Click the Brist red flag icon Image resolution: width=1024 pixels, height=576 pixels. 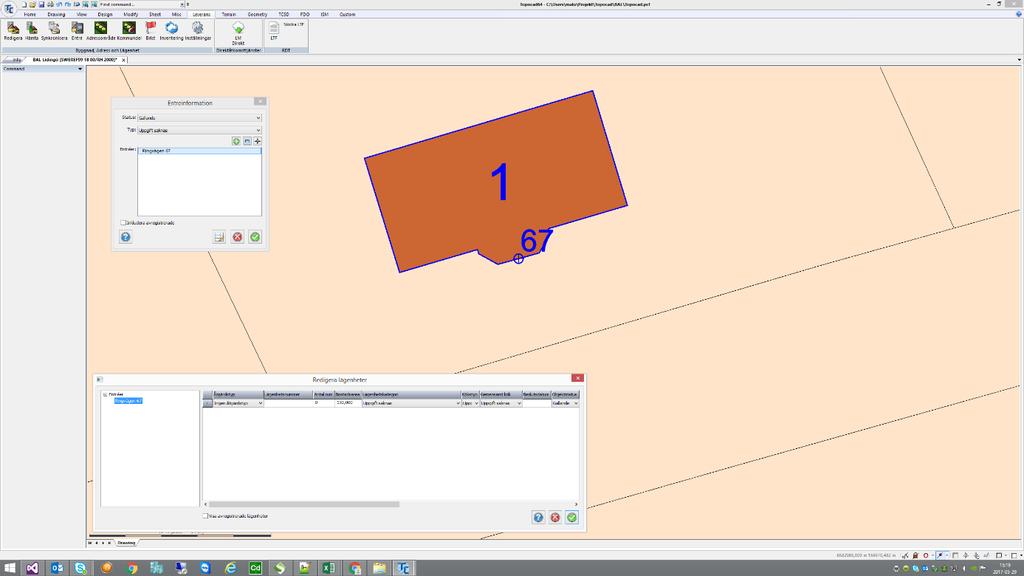(x=150, y=31)
